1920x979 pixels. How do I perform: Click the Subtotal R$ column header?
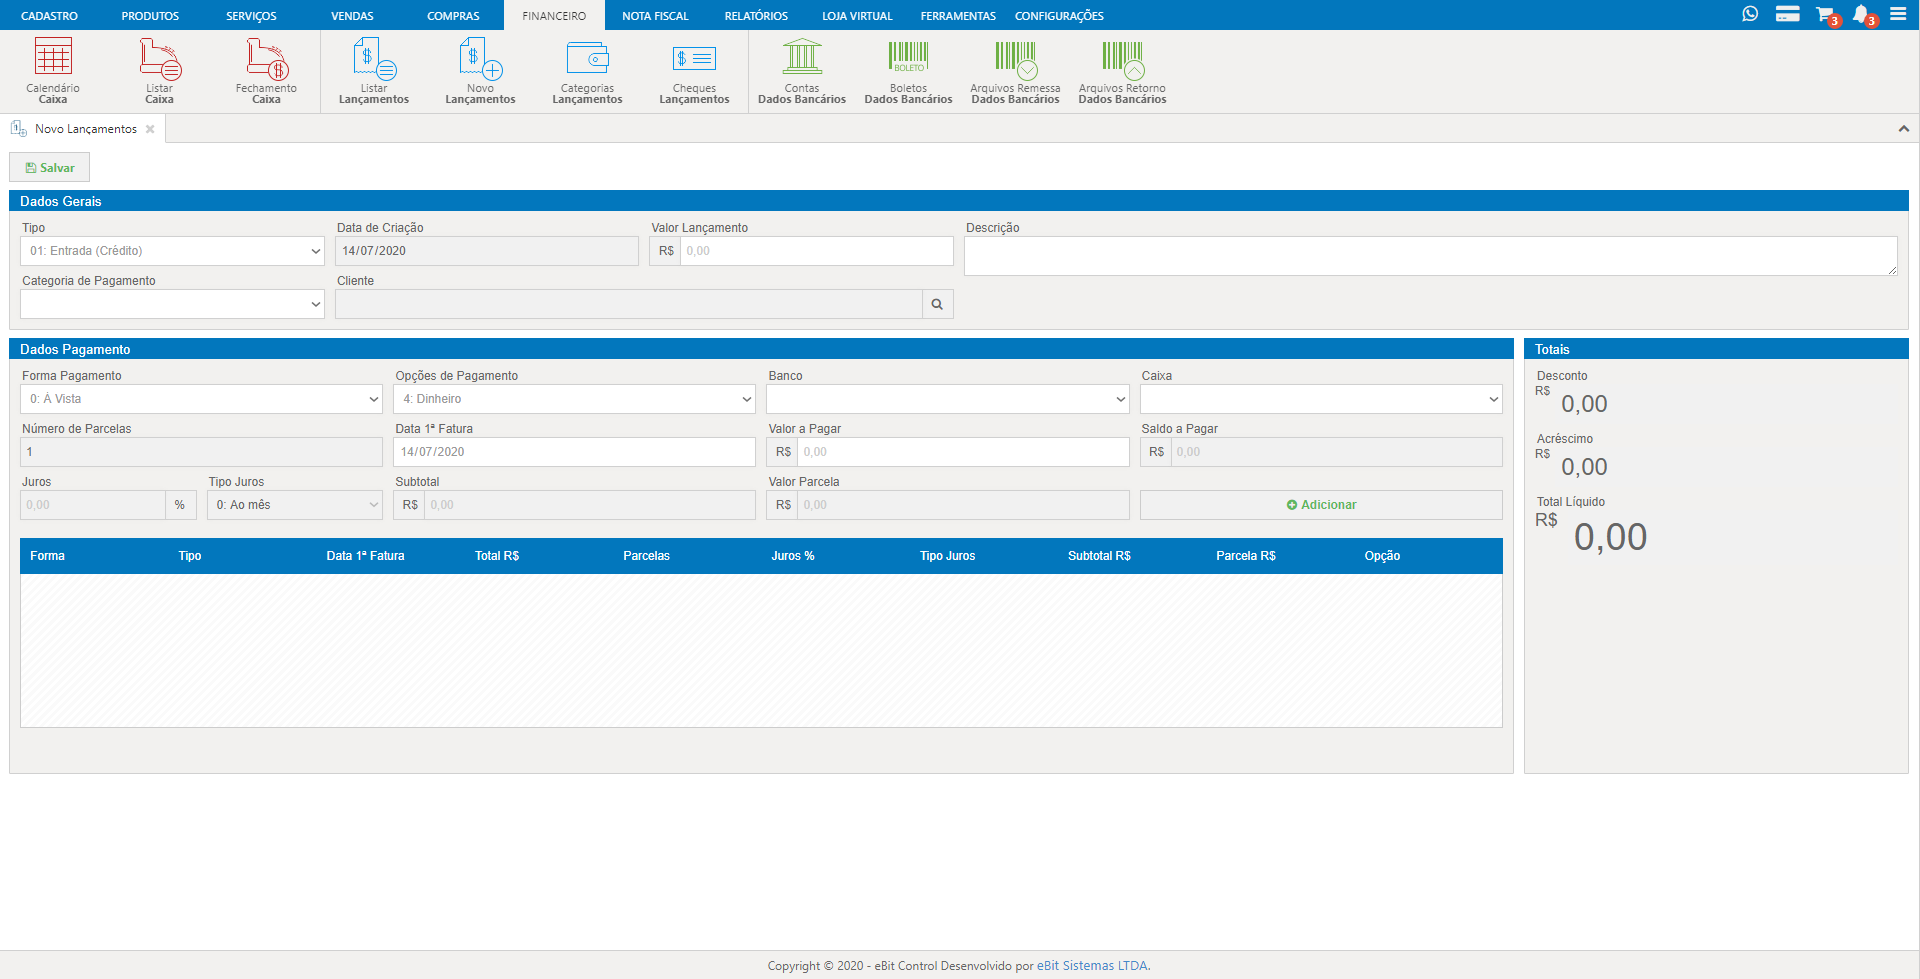(x=1099, y=556)
